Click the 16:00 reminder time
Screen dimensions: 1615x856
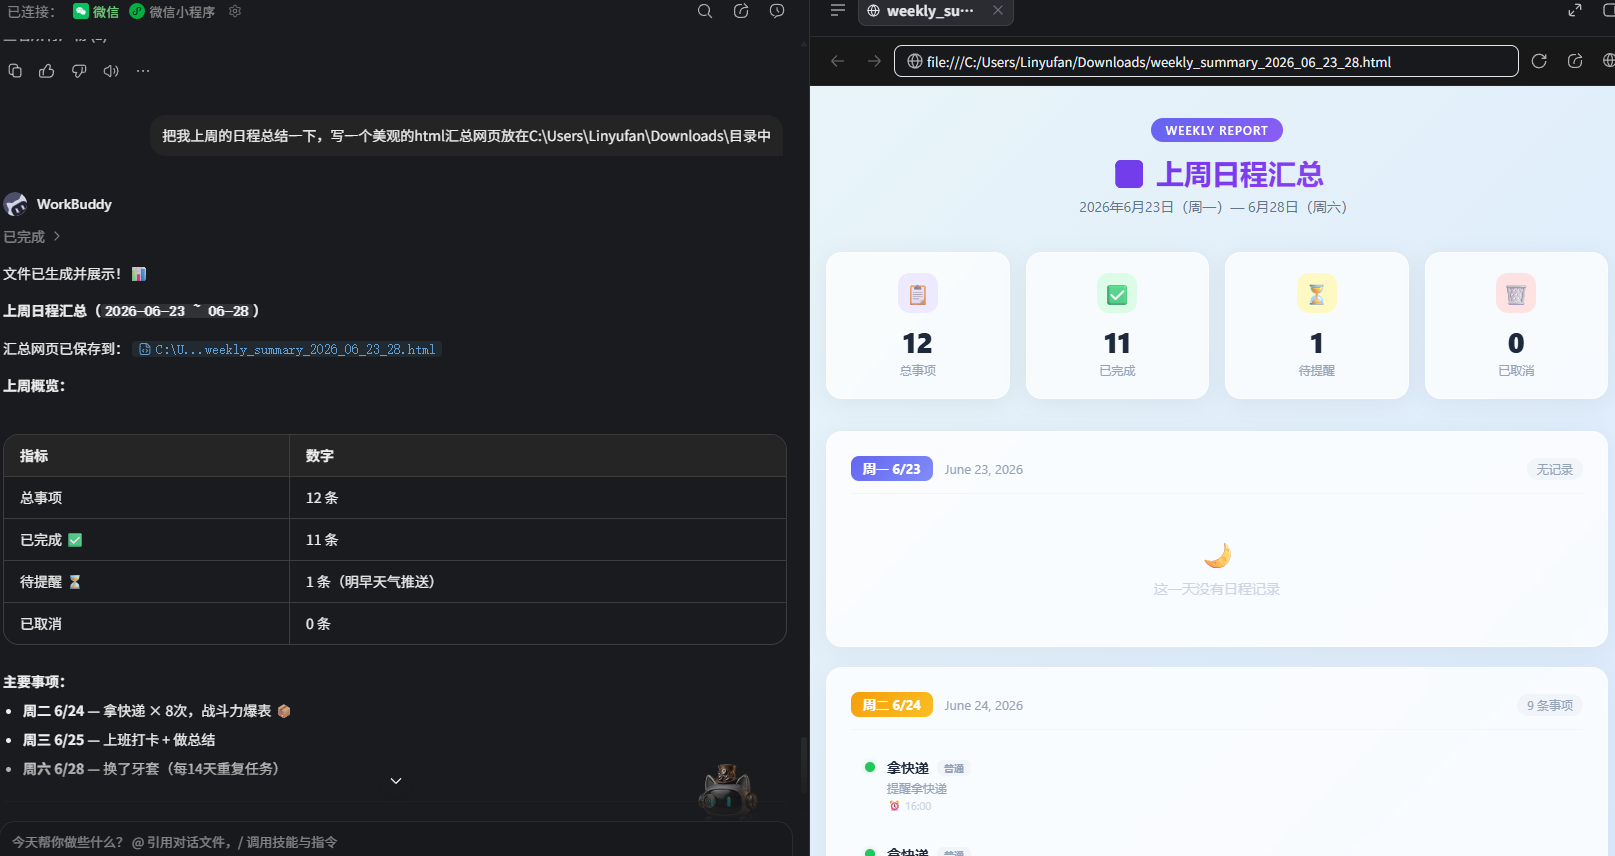[918, 806]
